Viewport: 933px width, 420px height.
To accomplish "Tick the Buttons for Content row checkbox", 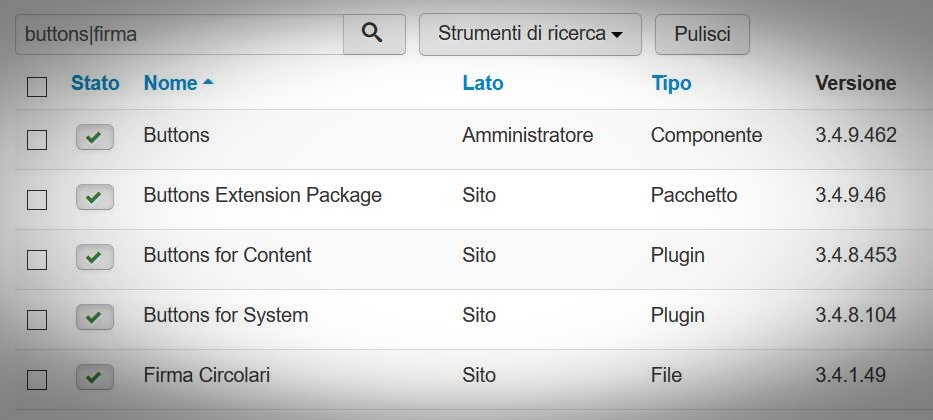I will [37, 260].
